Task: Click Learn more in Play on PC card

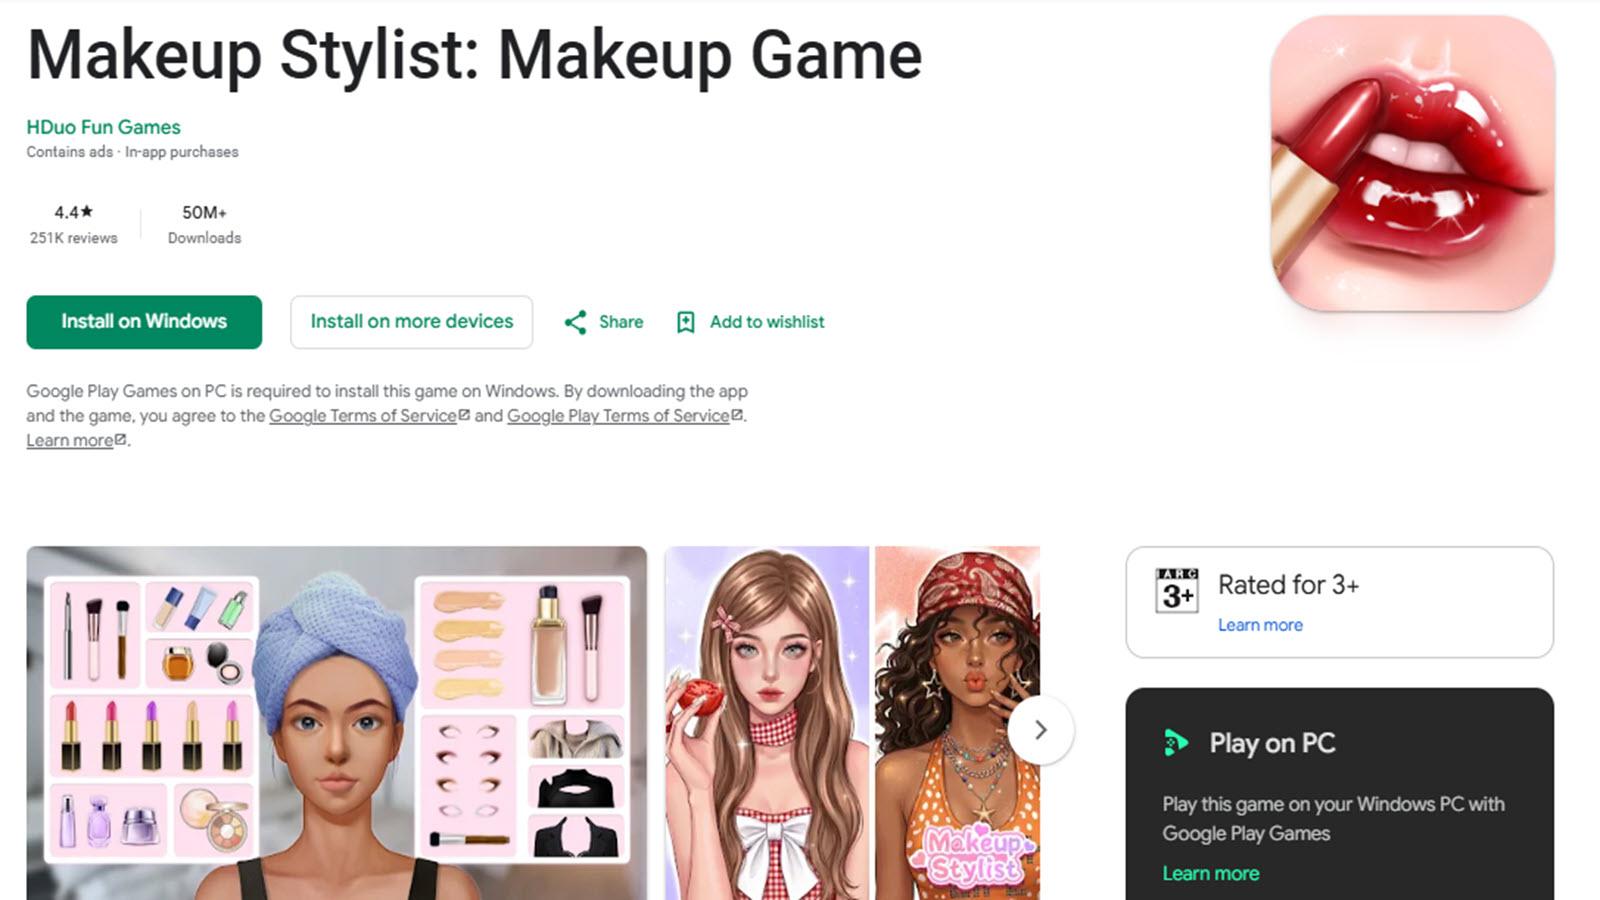Action: [x=1210, y=873]
